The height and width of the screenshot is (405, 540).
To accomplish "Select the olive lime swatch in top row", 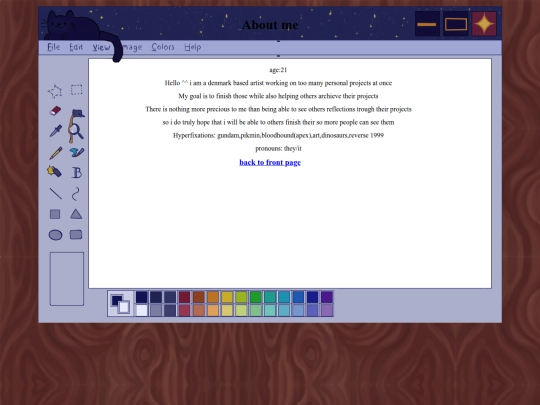I will click(241, 297).
